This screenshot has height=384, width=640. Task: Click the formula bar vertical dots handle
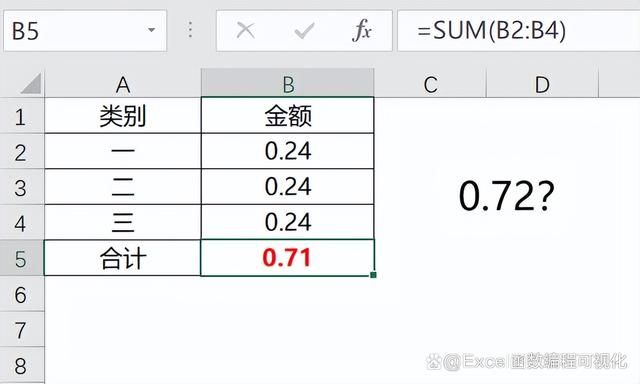(x=190, y=30)
